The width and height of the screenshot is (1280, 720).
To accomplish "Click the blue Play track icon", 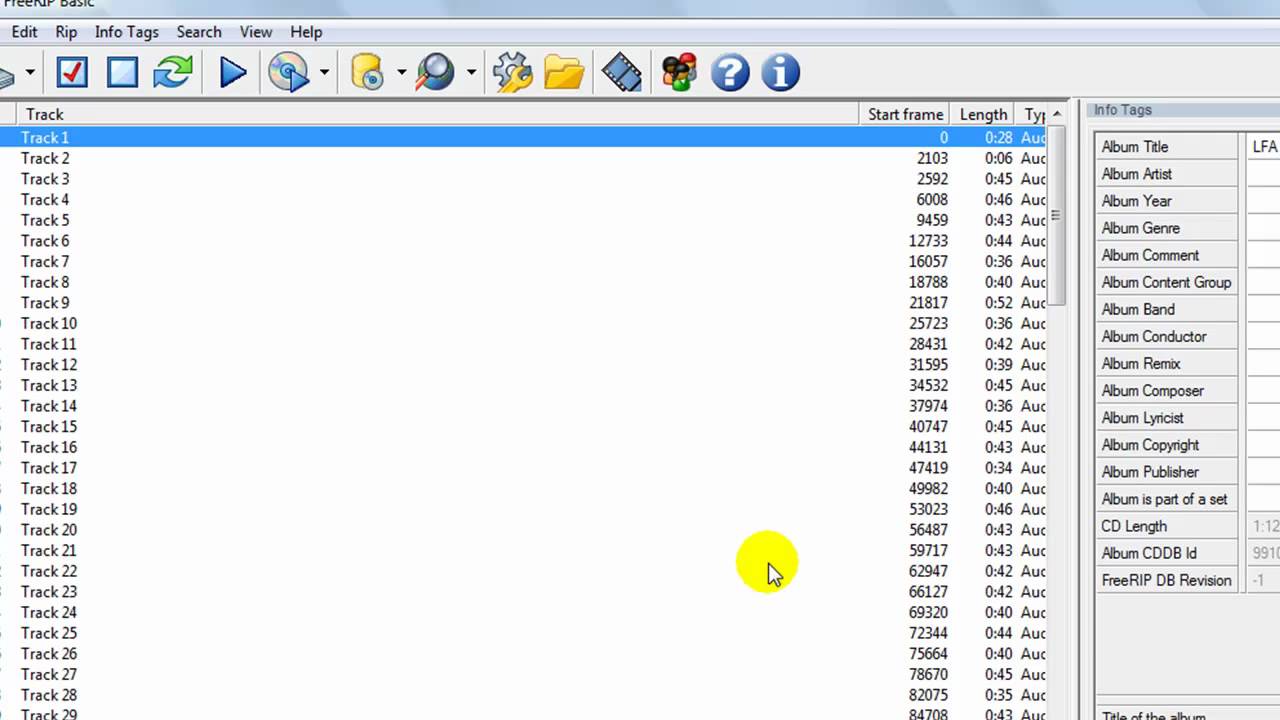I will 232,72.
